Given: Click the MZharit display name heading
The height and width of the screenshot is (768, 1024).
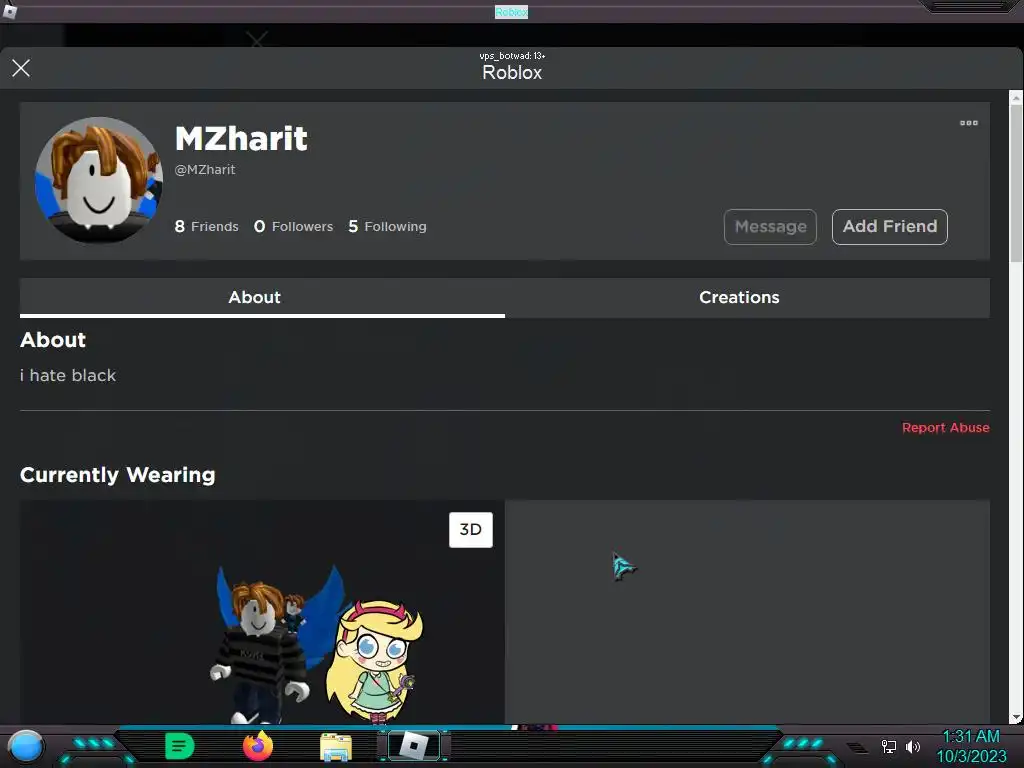Looking at the screenshot, I should click(241, 138).
